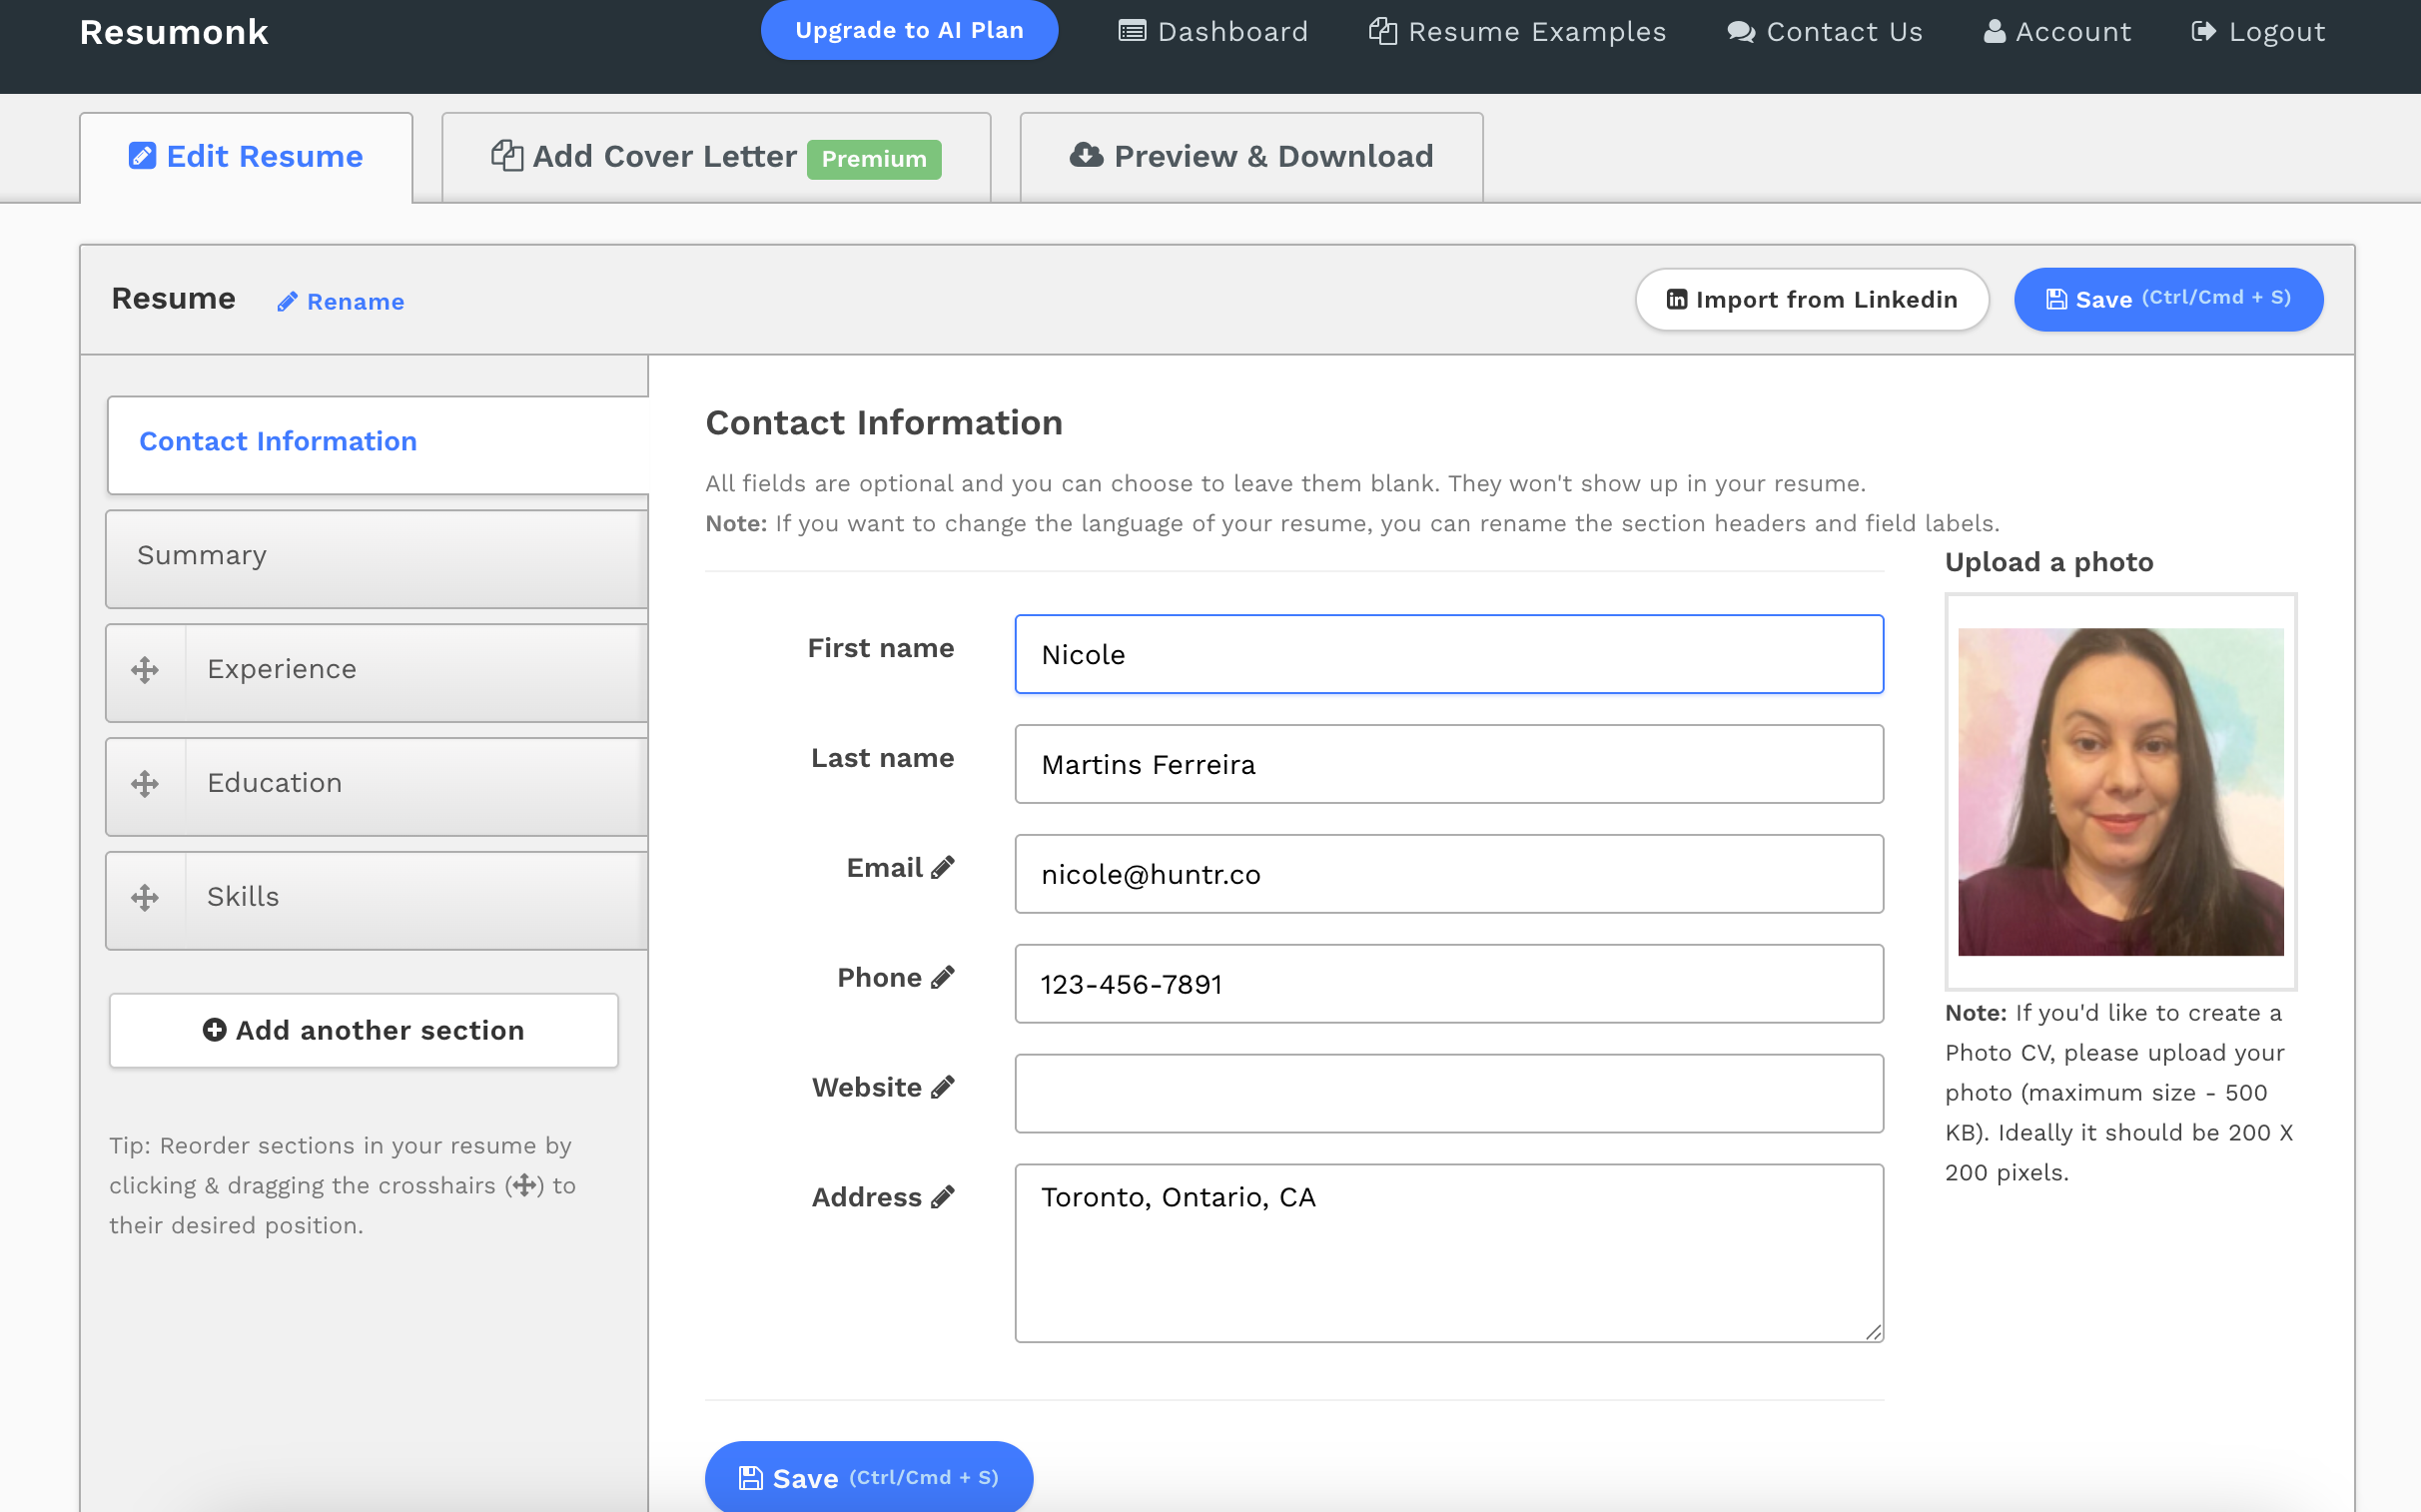Click the pencil icon next to Phone
Screen dimensions: 2421x1512
coord(942,978)
